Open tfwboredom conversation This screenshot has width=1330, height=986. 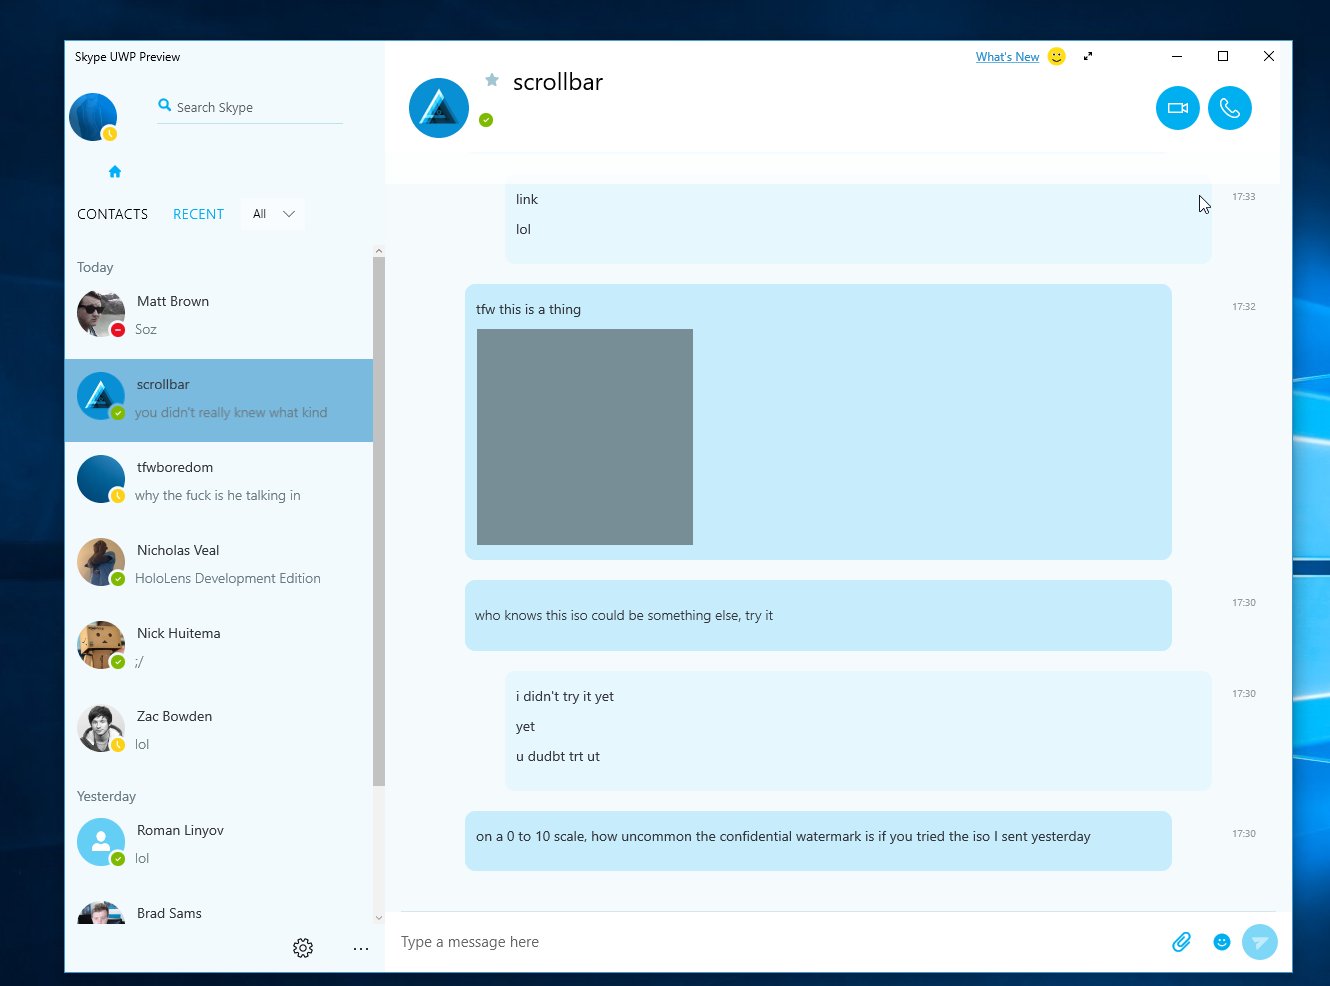click(x=219, y=483)
